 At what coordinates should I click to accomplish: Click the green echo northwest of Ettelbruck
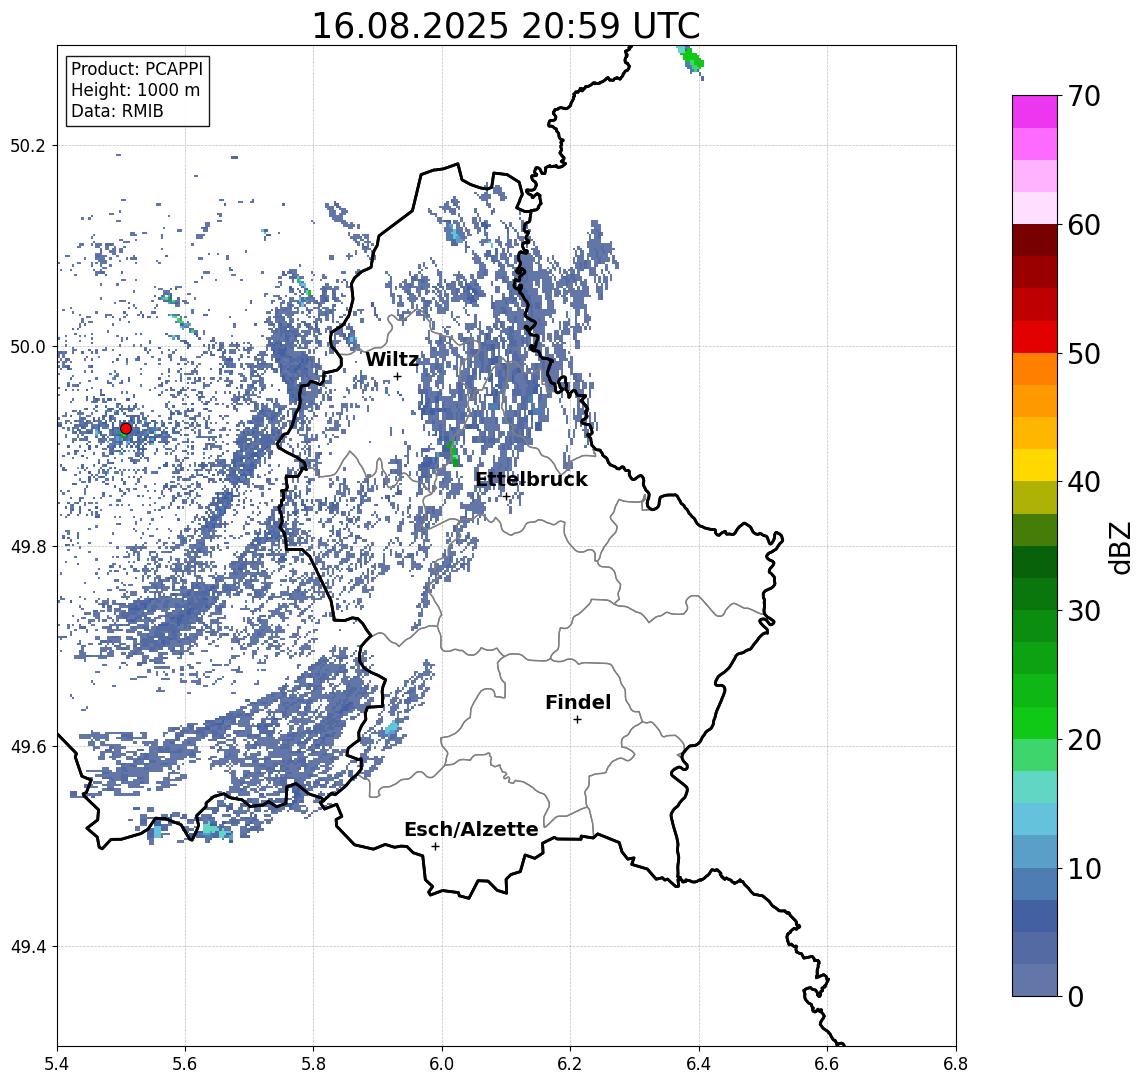(453, 453)
